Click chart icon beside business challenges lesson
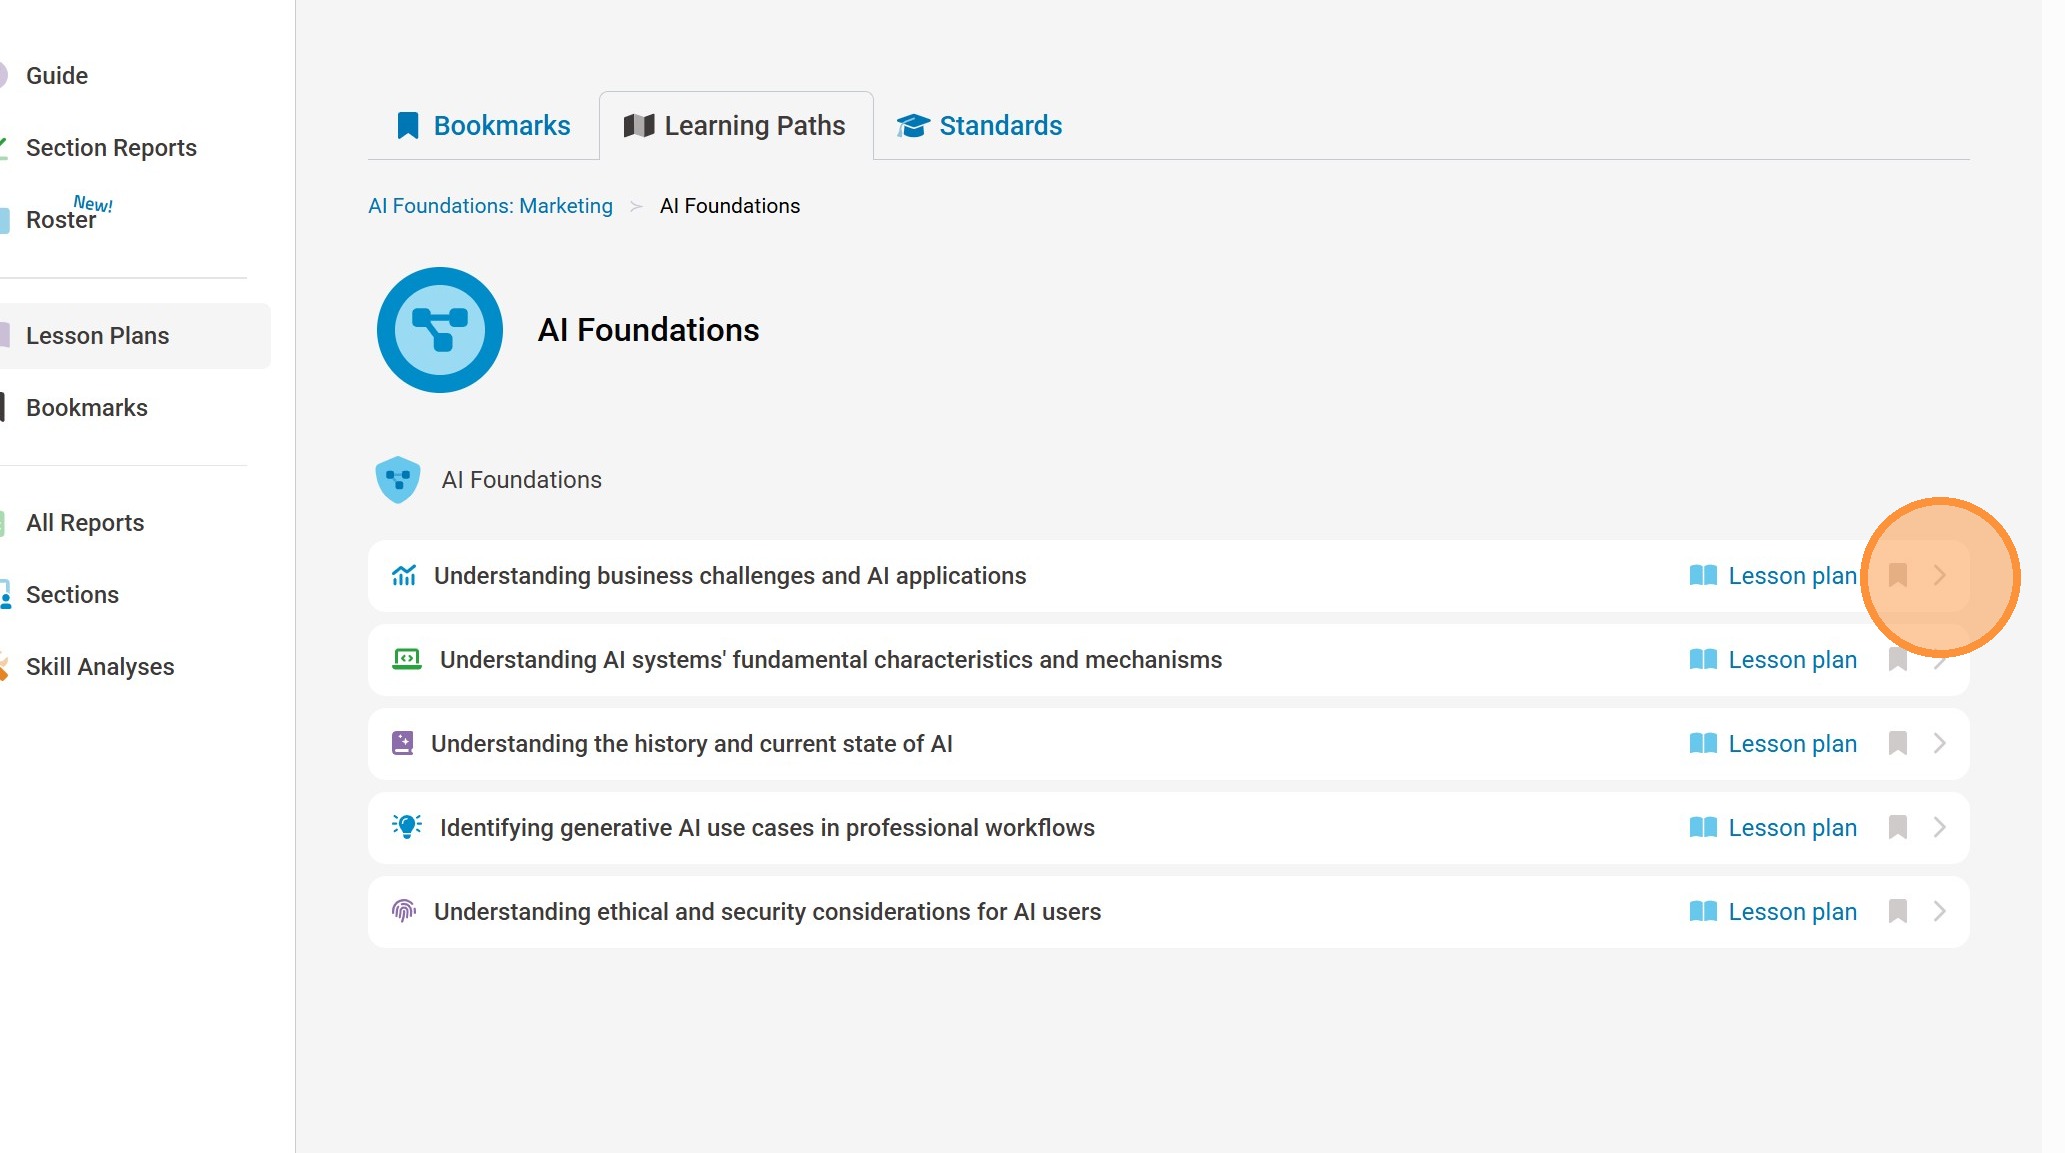 click(x=404, y=575)
